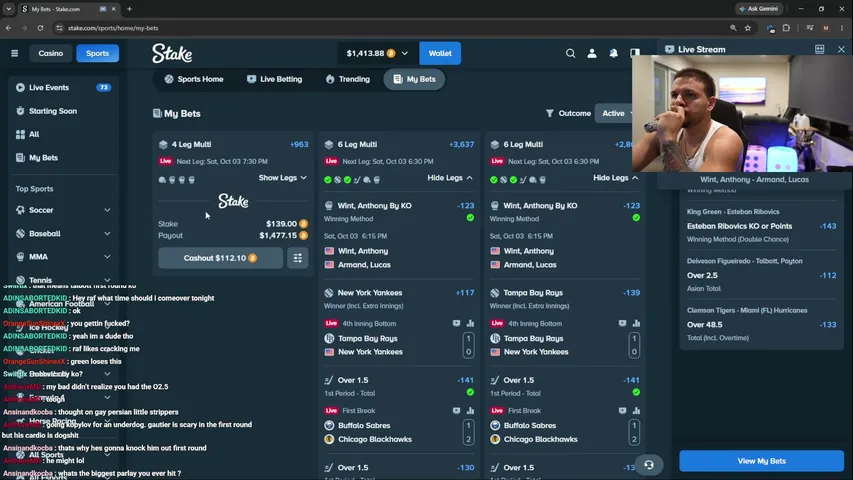Select the My Bets tab
This screenshot has width=853, height=480.
414,79
